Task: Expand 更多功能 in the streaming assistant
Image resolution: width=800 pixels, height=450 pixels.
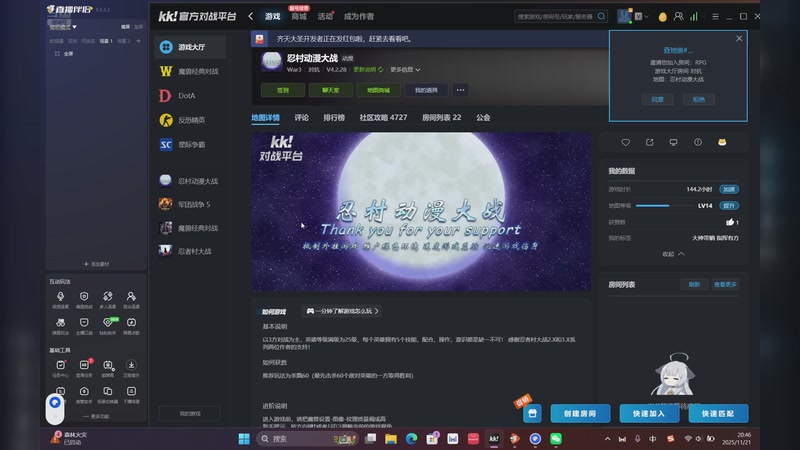Action: pos(96,416)
